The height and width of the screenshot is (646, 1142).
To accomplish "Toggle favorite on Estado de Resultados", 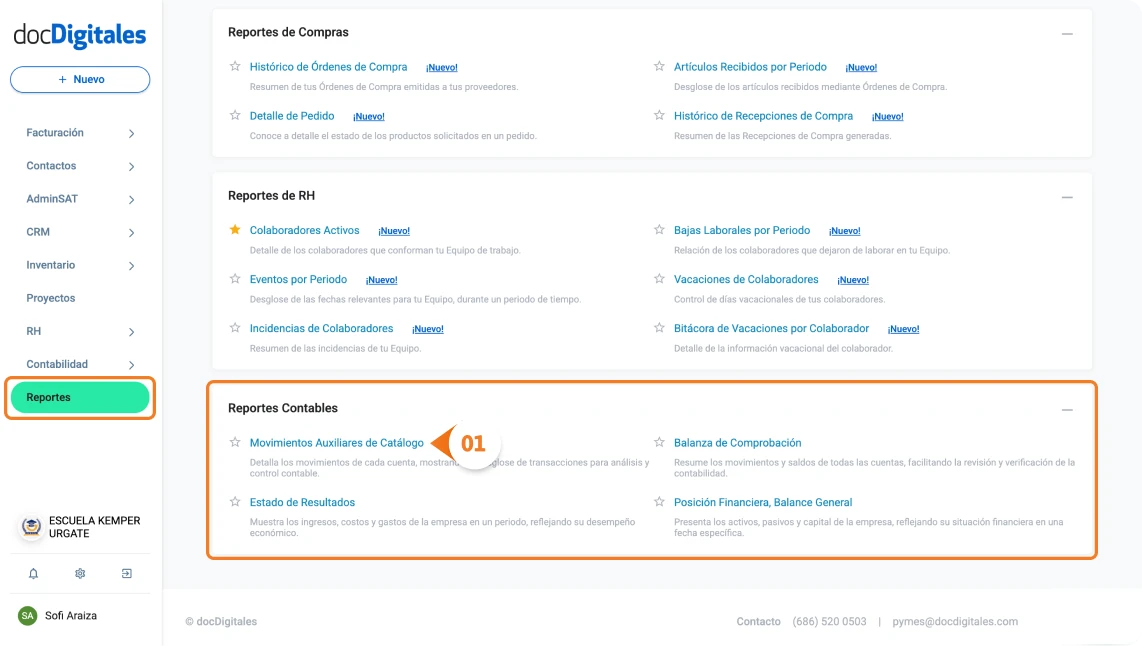I will [x=234, y=502].
